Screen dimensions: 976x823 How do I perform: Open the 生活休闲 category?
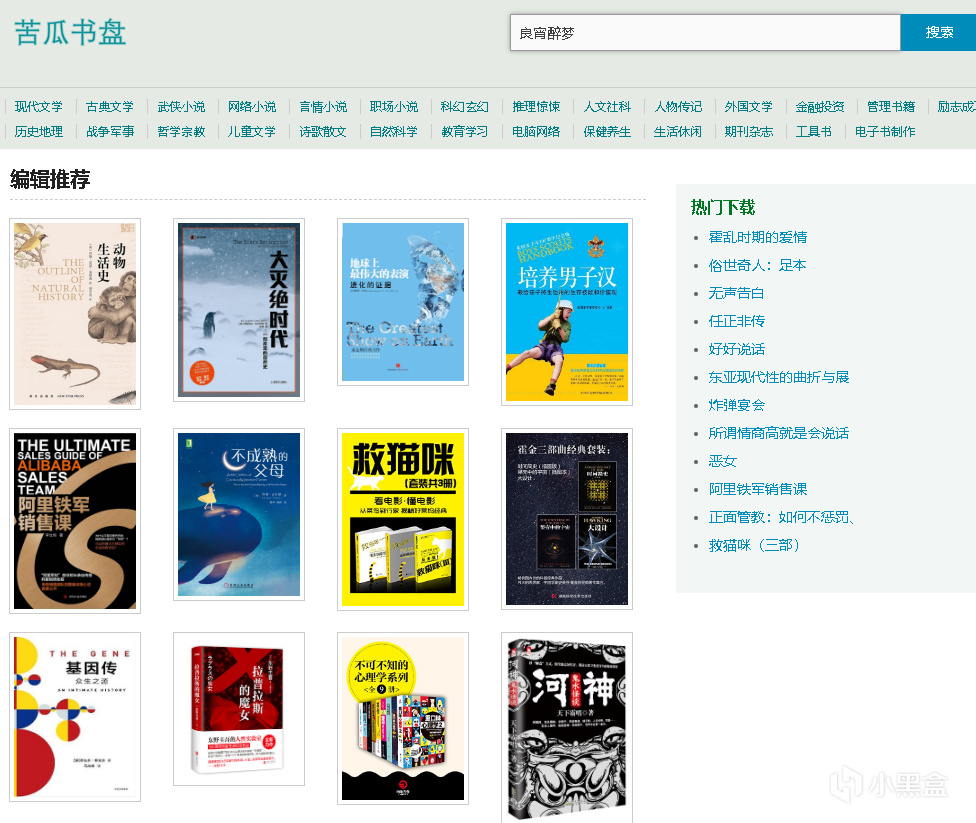(678, 131)
